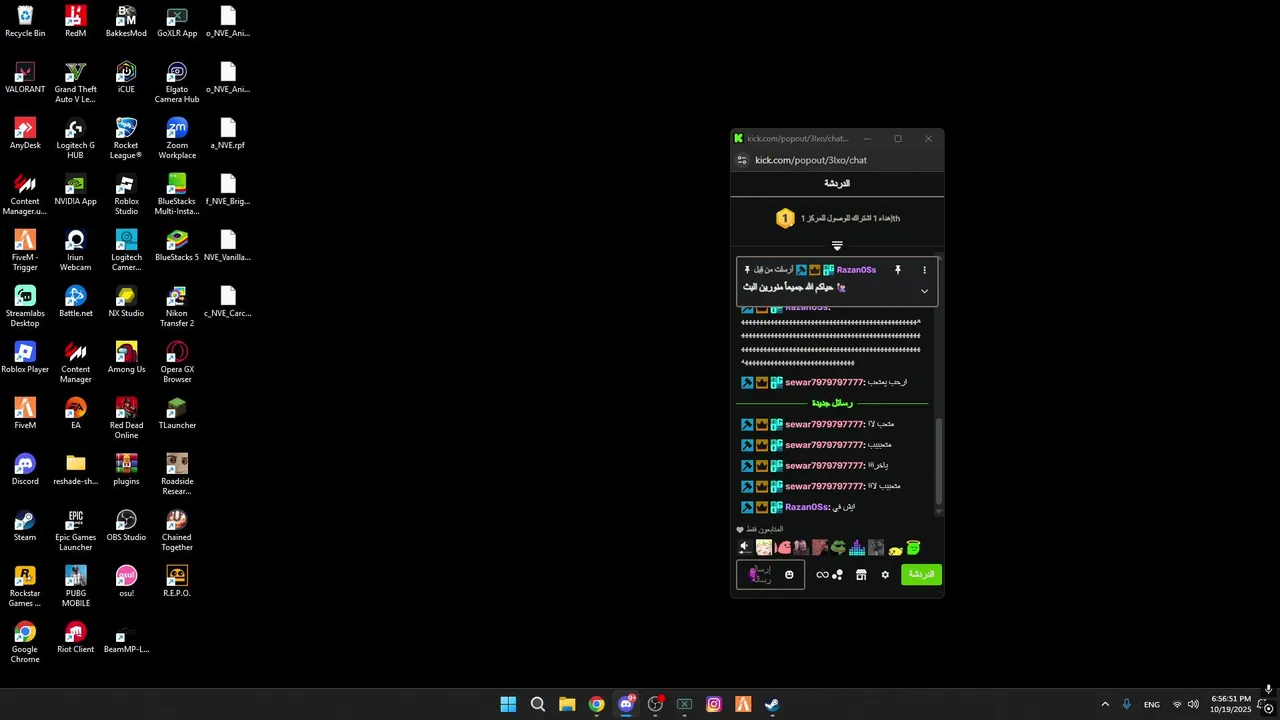Click the Elgato Camera Hub icon
1280x720 pixels.
click(177, 83)
